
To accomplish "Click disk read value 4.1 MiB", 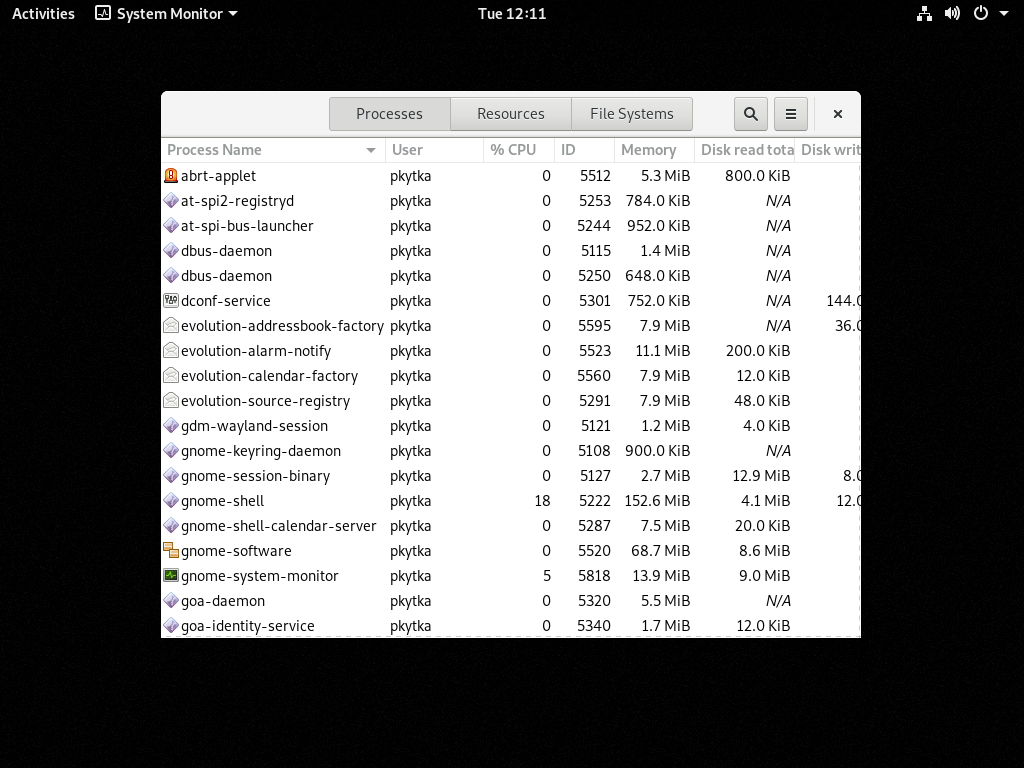I will (765, 501).
